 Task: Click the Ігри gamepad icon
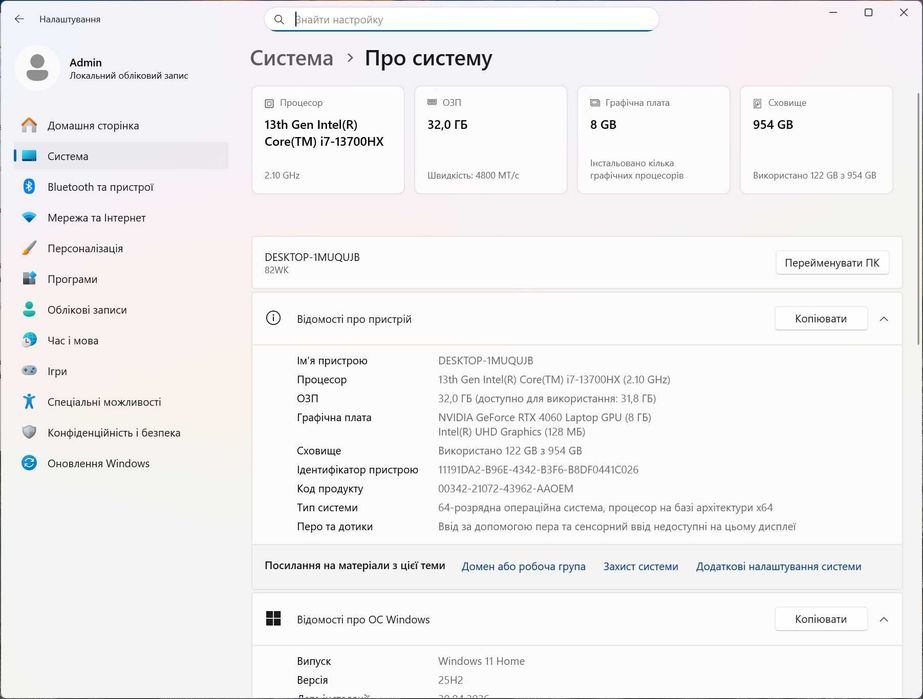point(29,370)
